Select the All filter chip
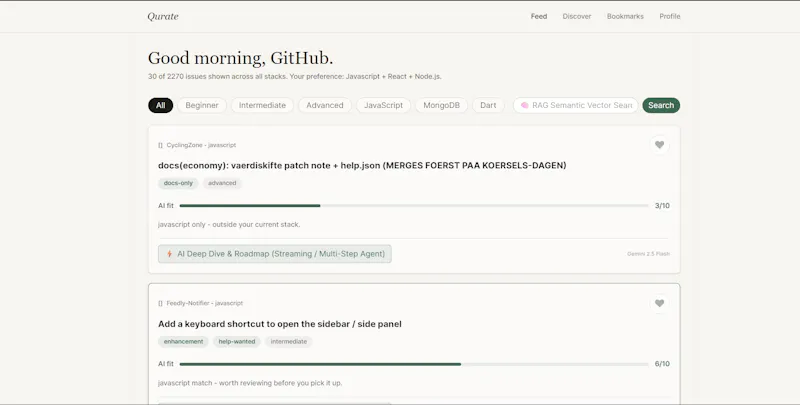The height and width of the screenshot is (405, 800). (x=161, y=105)
